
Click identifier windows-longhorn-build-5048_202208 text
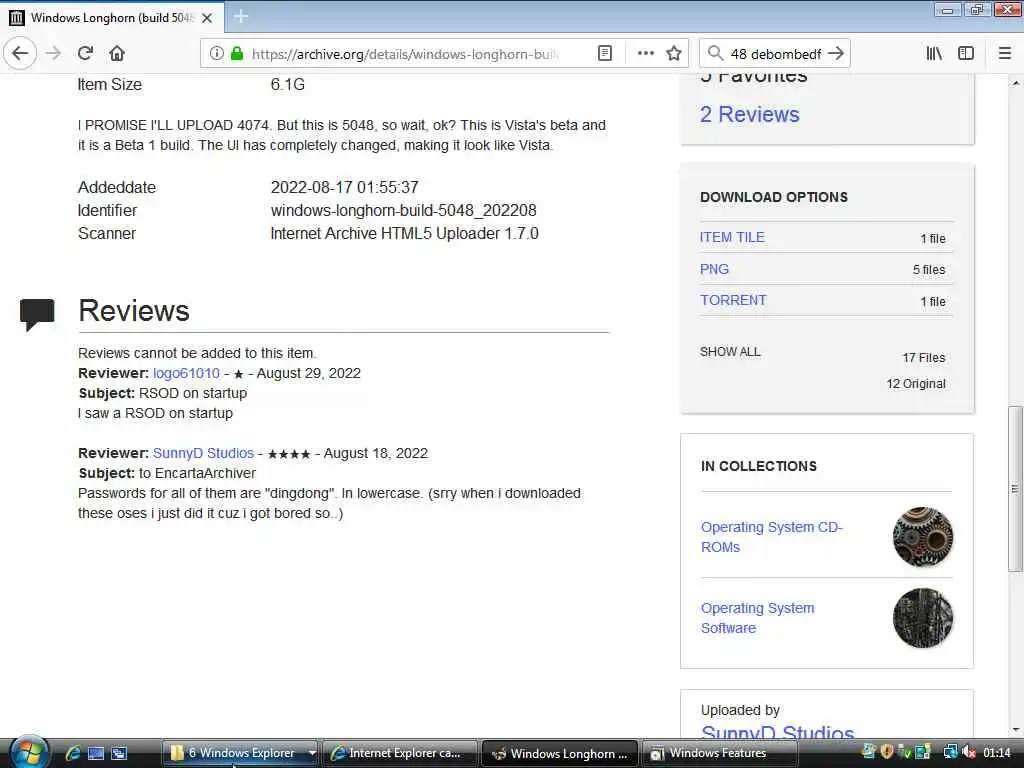[403, 210]
